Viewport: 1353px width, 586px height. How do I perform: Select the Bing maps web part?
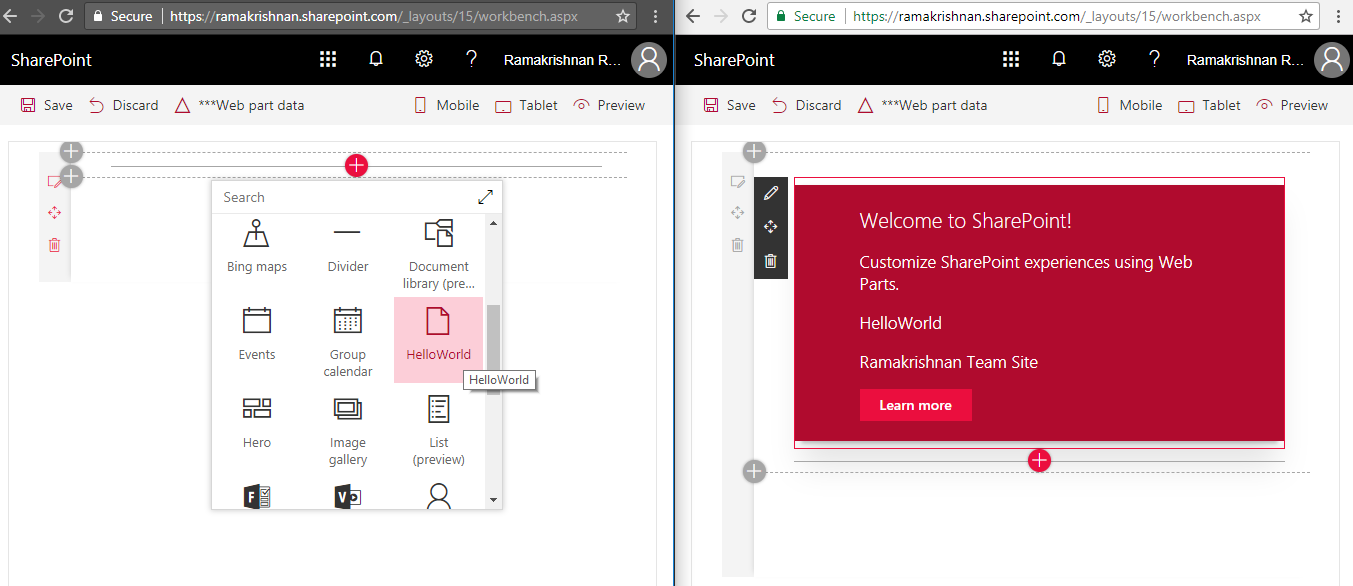pos(257,246)
